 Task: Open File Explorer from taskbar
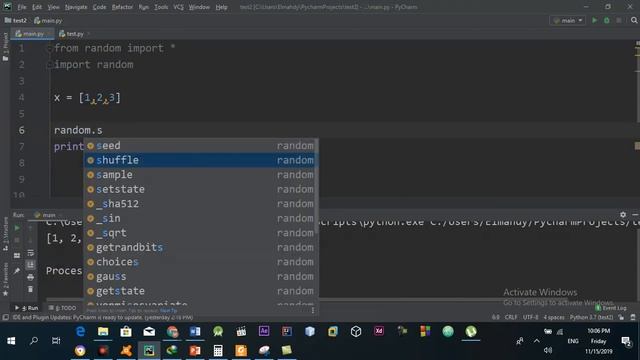coord(103,331)
